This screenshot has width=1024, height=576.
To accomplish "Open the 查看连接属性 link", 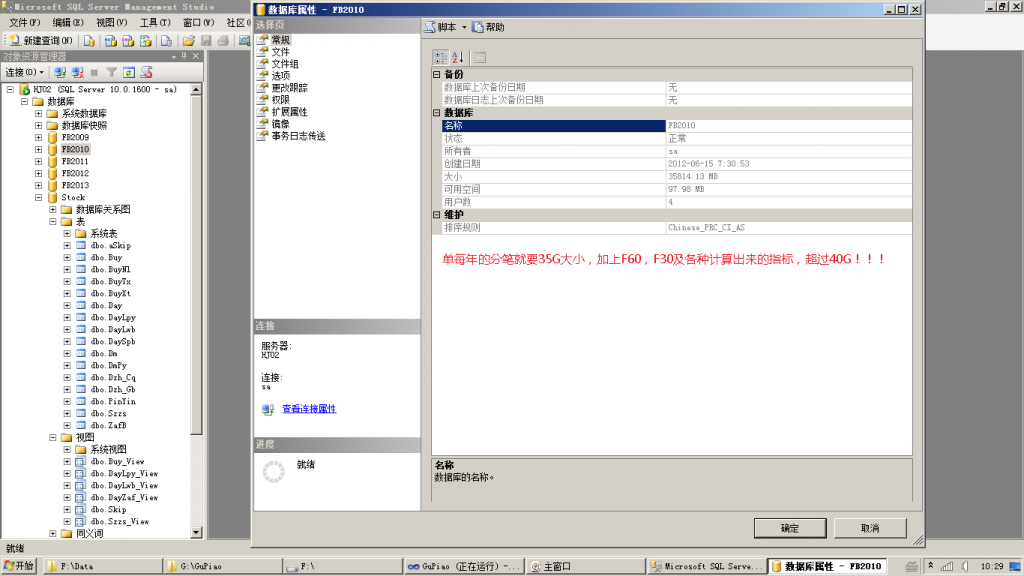I will (x=309, y=409).
